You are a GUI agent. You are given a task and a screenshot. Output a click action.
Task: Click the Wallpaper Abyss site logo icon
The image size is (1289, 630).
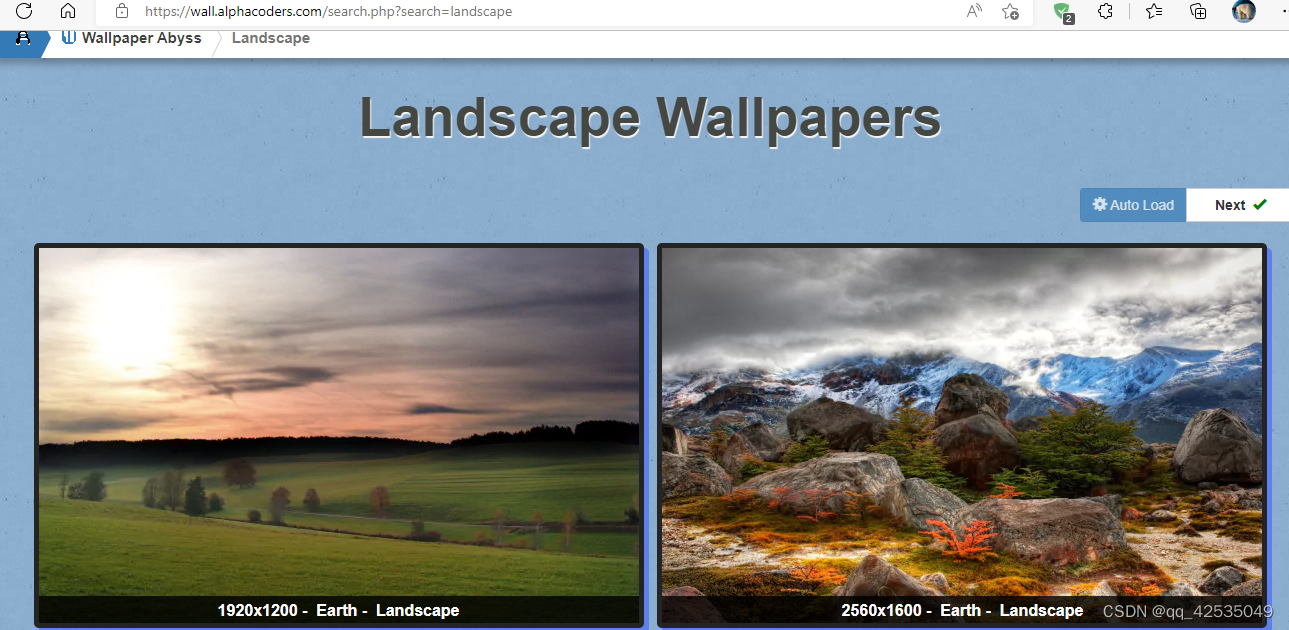pyautogui.click(x=67, y=37)
